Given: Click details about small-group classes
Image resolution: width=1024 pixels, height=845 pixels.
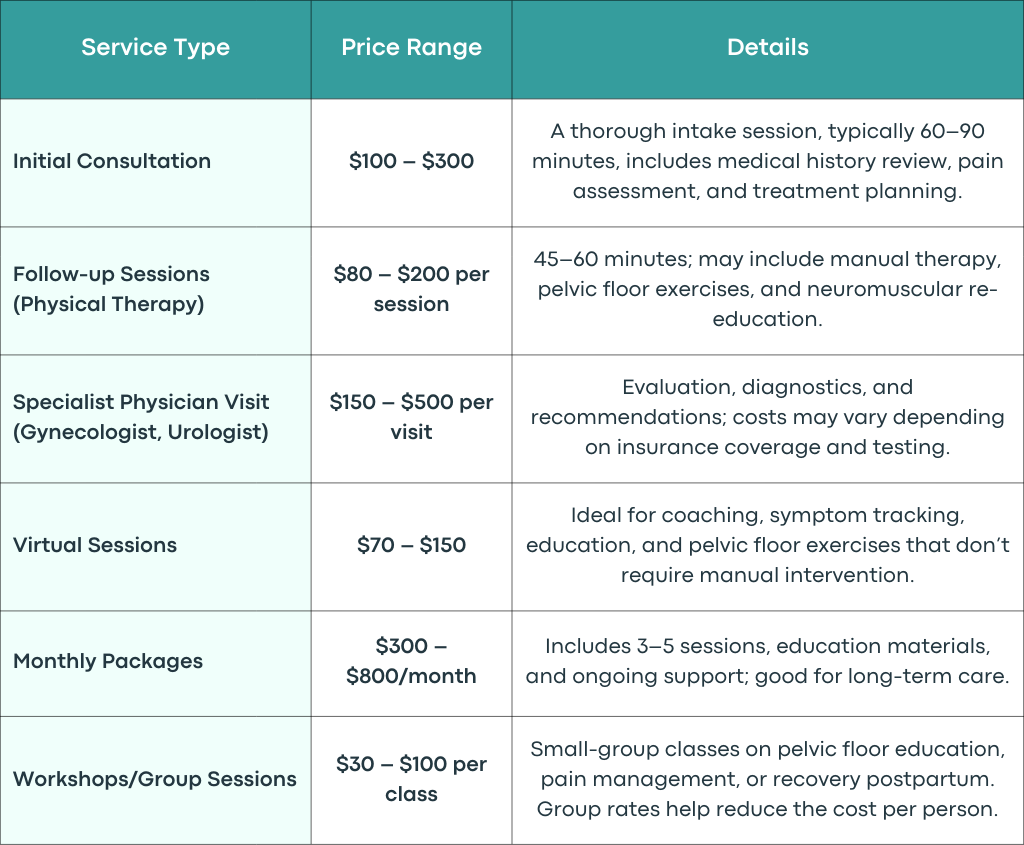Looking at the screenshot, I should point(767,778).
